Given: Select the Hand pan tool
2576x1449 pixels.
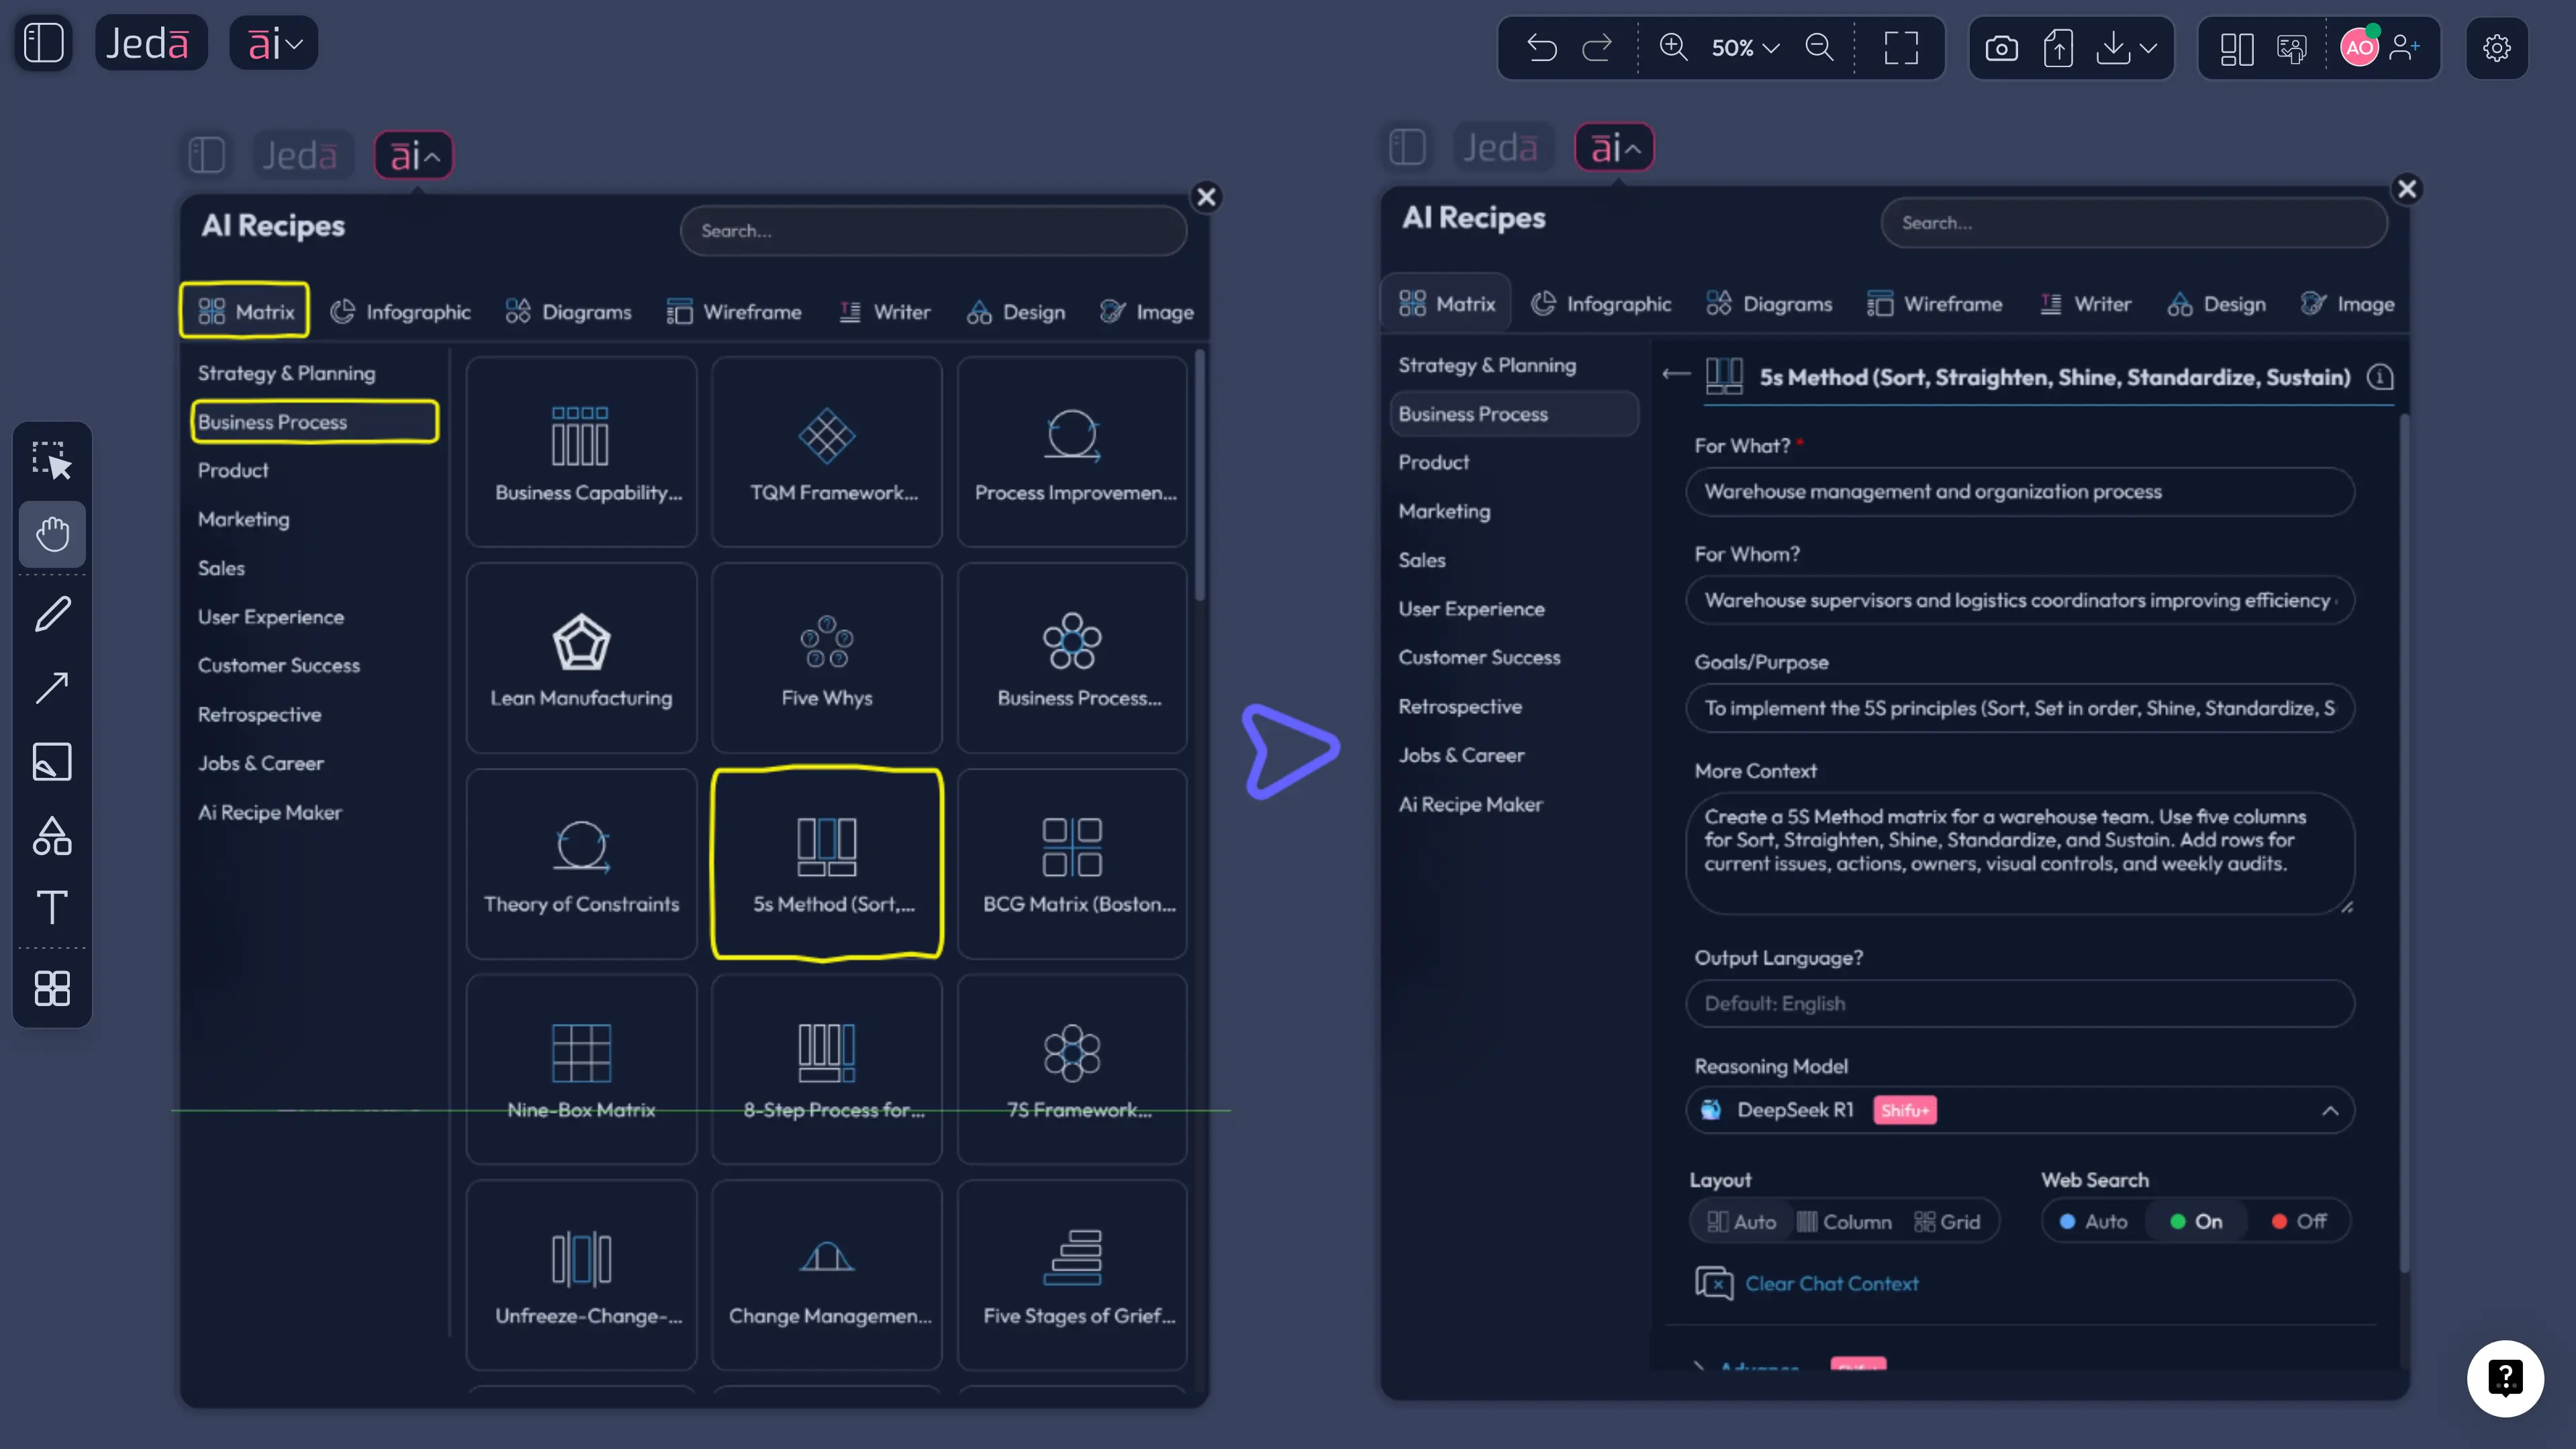Looking at the screenshot, I should click(x=52, y=534).
